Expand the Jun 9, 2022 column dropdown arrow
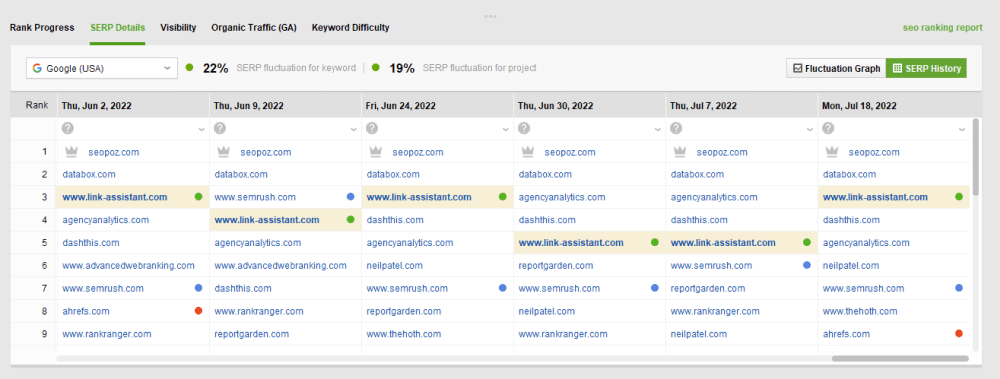The height and width of the screenshot is (379, 1000). (354, 130)
